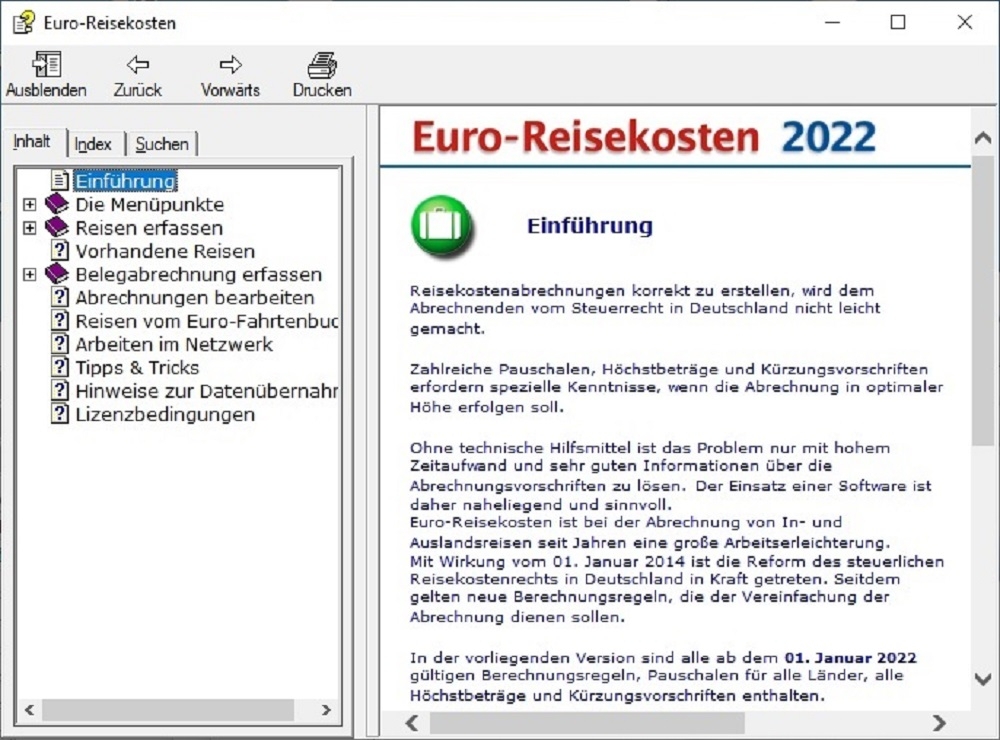Click the page icon beside Einführung
The image size is (1000, 740).
tap(59, 181)
